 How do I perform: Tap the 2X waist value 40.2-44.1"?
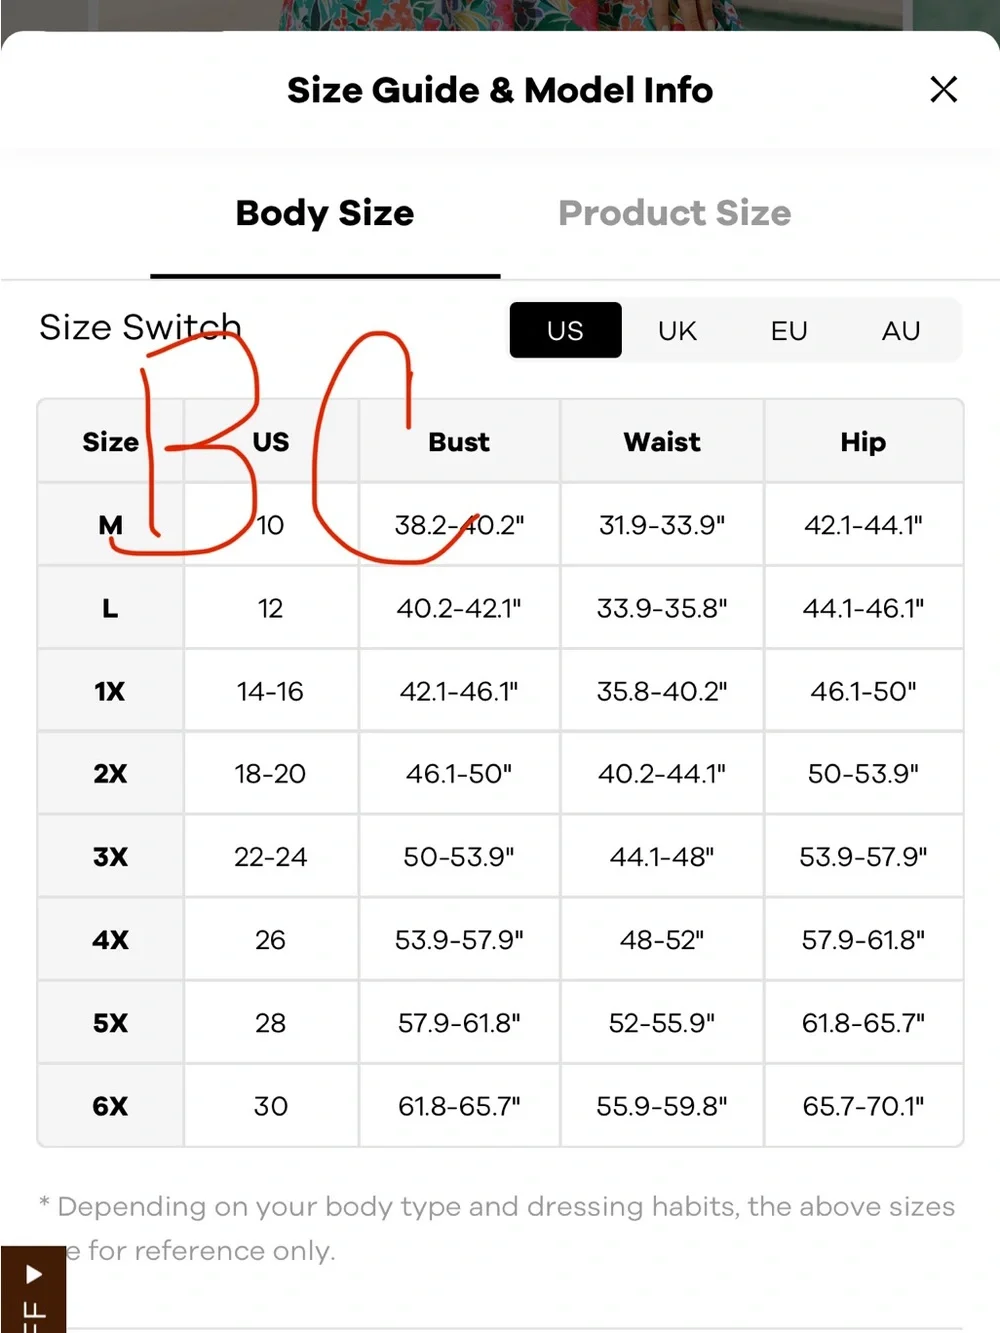[662, 774]
